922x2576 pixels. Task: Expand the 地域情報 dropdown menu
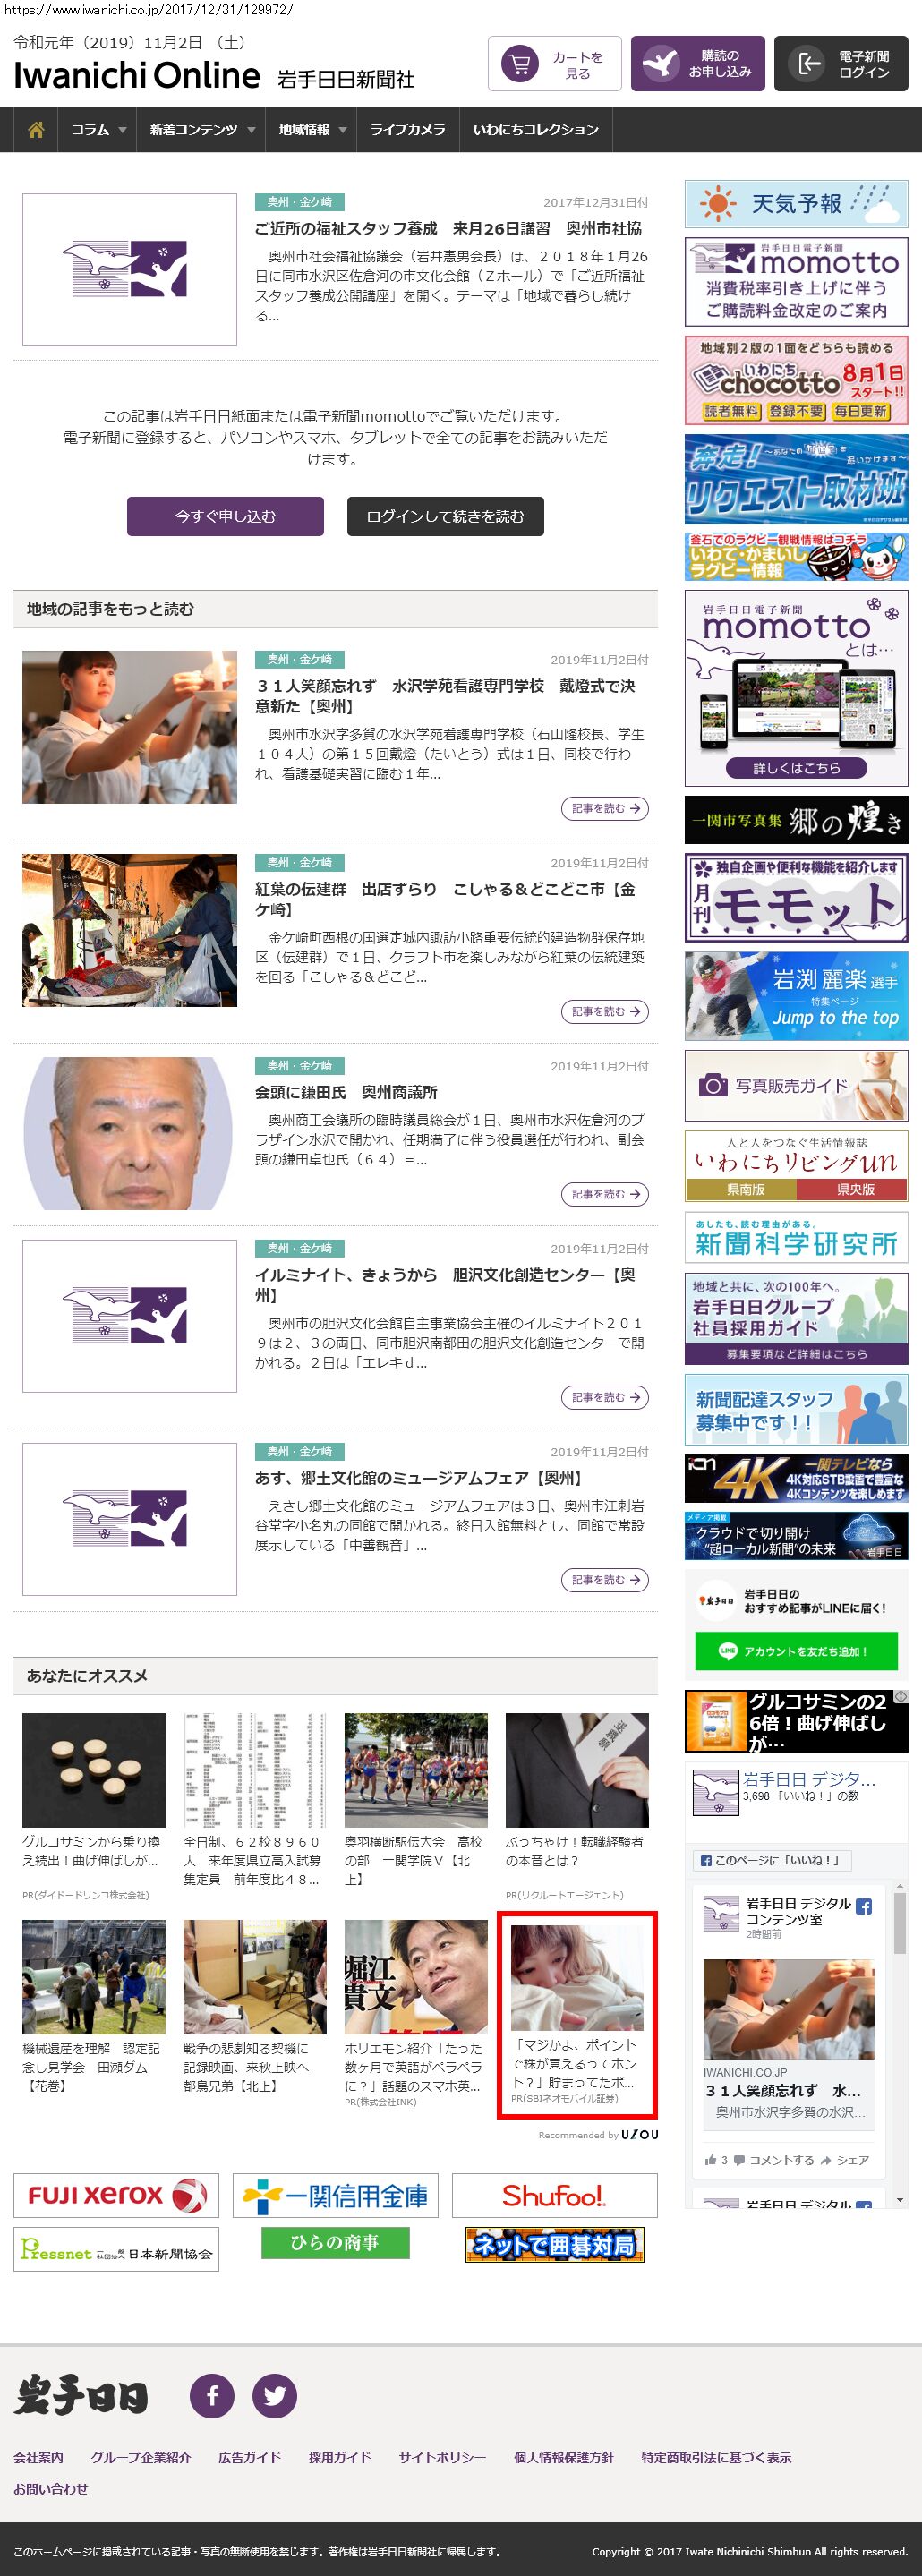click(x=311, y=130)
